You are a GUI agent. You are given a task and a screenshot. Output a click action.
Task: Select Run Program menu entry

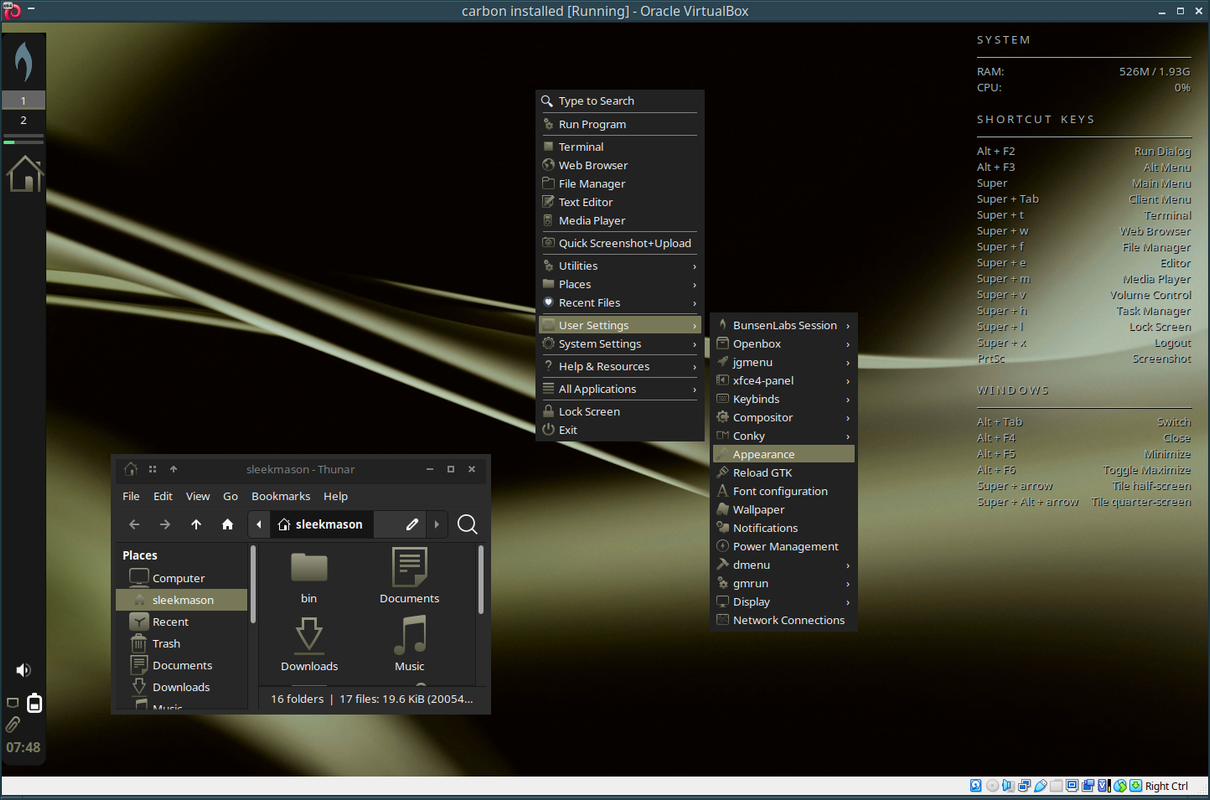[x=619, y=125]
